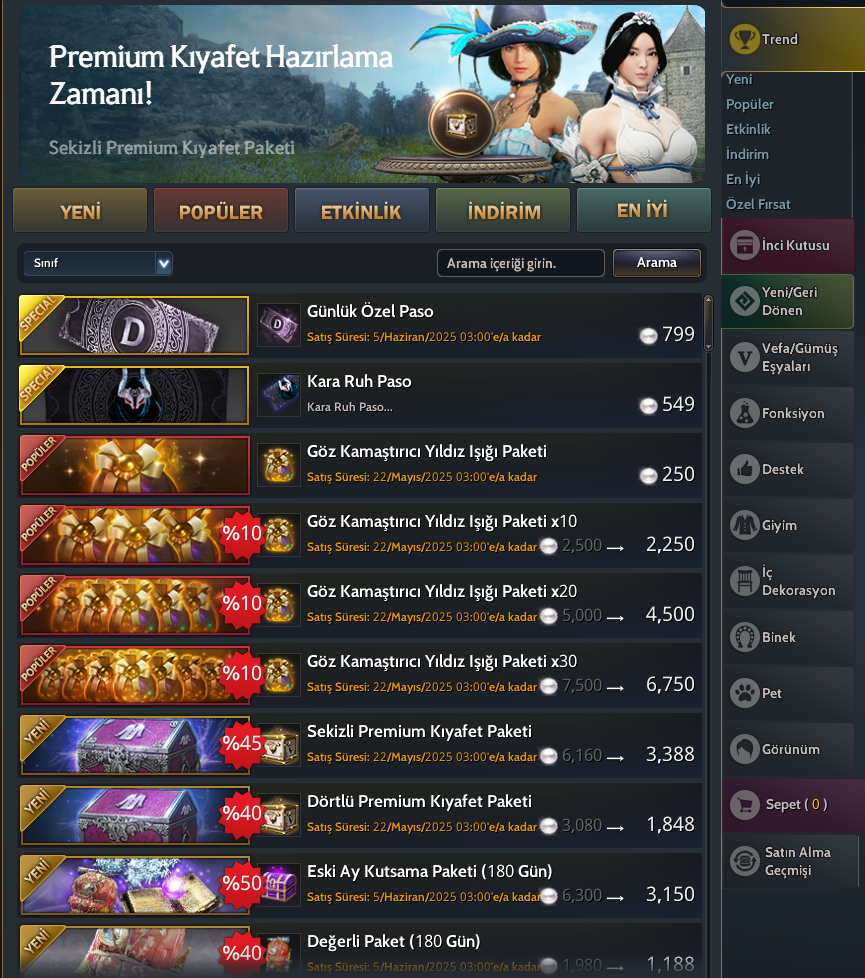Expand the Sınıf class dropdown
The height and width of the screenshot is (978, 865).
[98, 263]
